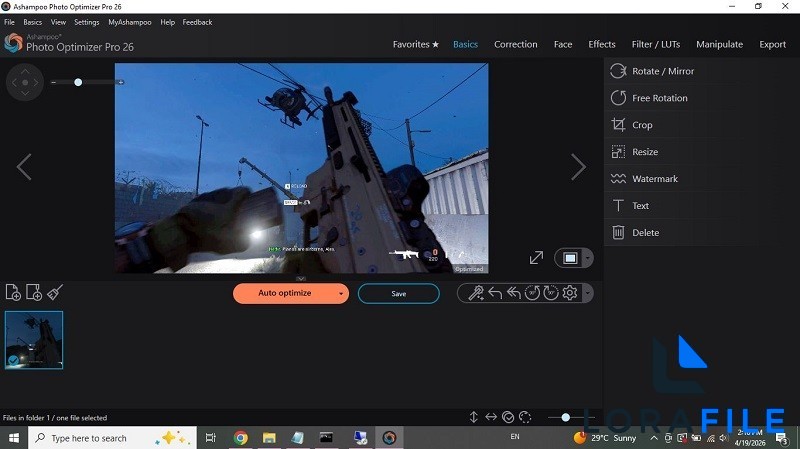
Task: Click the Save button
Action: [398, 293]
